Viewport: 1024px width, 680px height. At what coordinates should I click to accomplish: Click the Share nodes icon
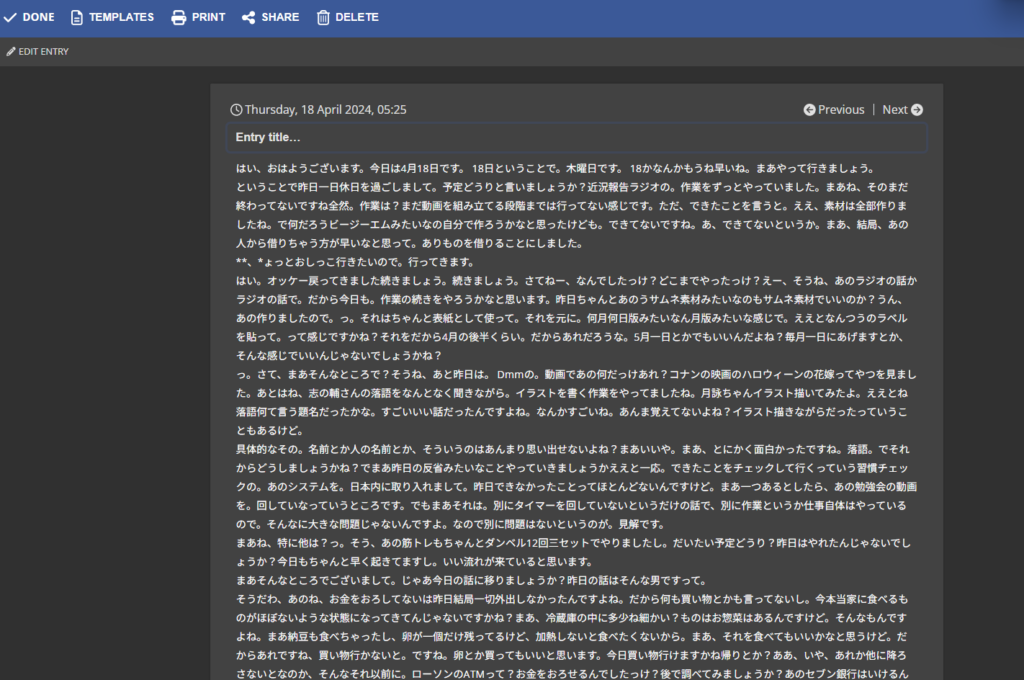248,17
